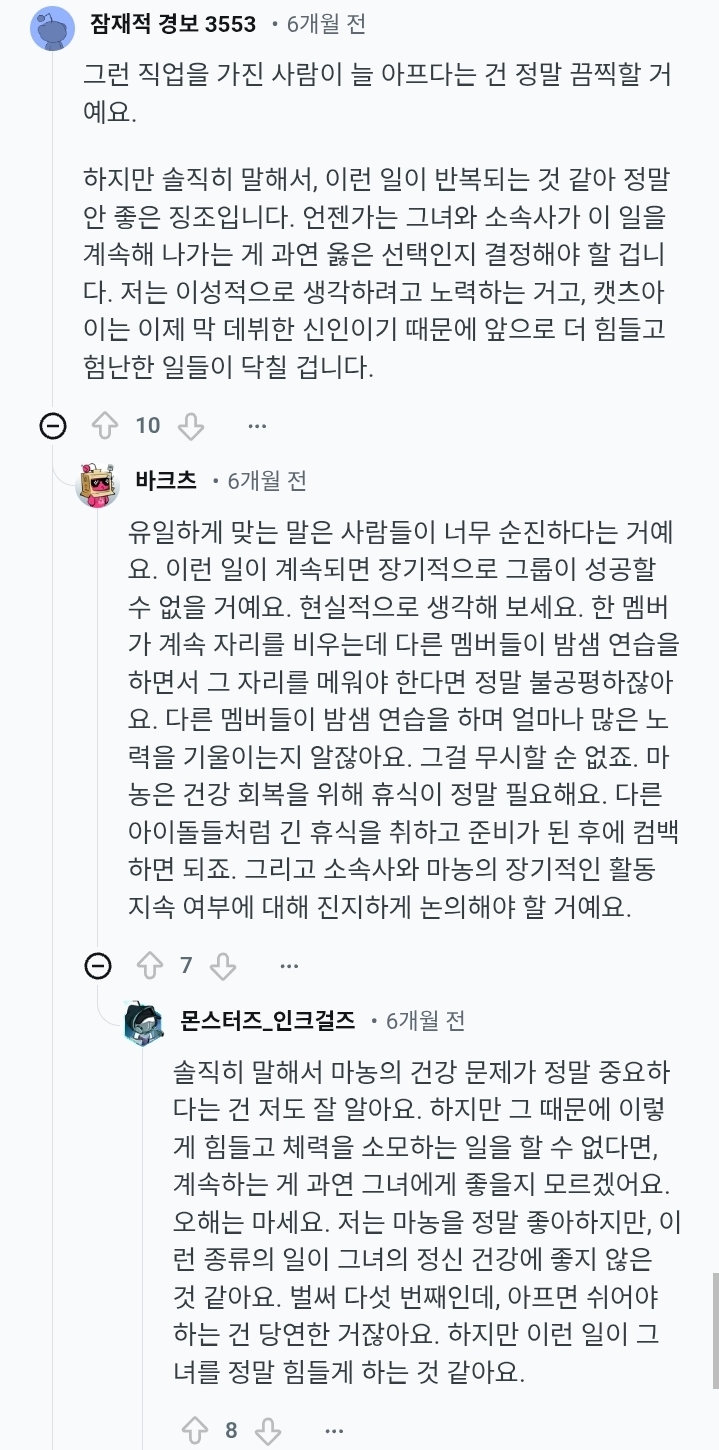
Task: Visit username 몬스터즈_인크걸즈
Action: click(267, 1021)
